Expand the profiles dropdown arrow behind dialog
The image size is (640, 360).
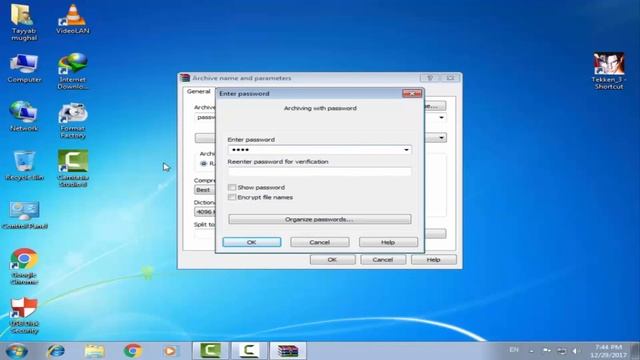pyautogui.click(x=441, y=138)
